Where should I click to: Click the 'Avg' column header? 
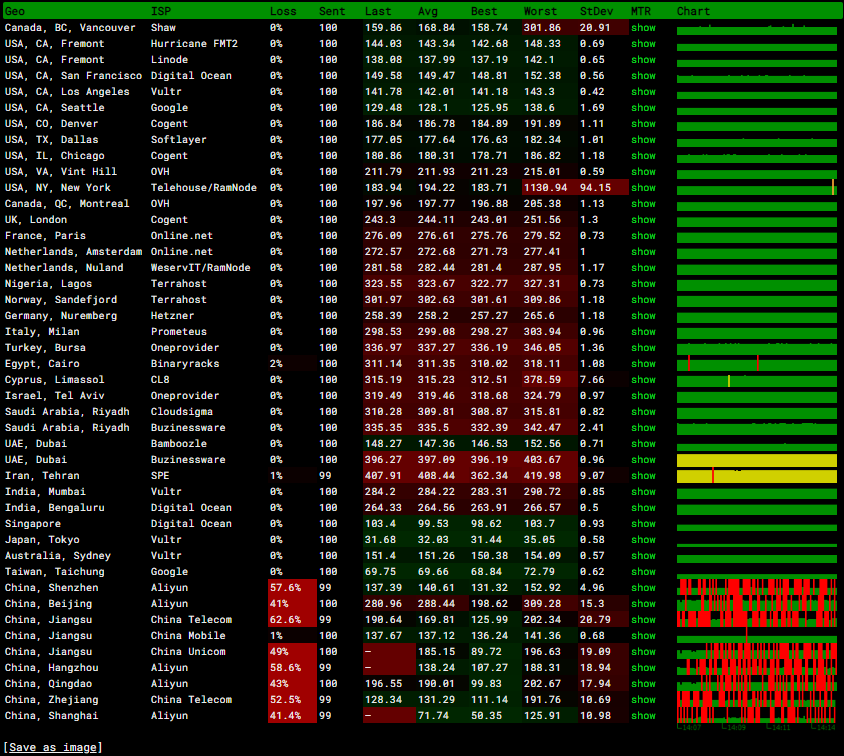pos(428,11)
